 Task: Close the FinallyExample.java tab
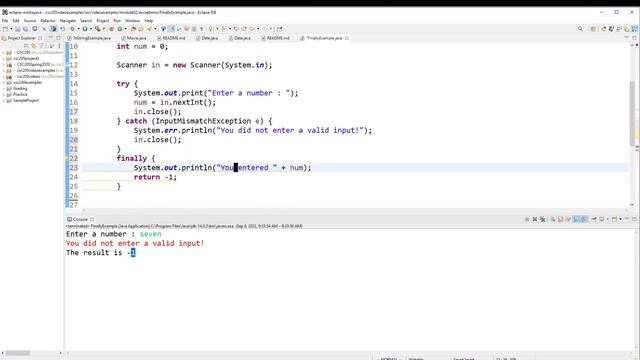tap(347, 38)
